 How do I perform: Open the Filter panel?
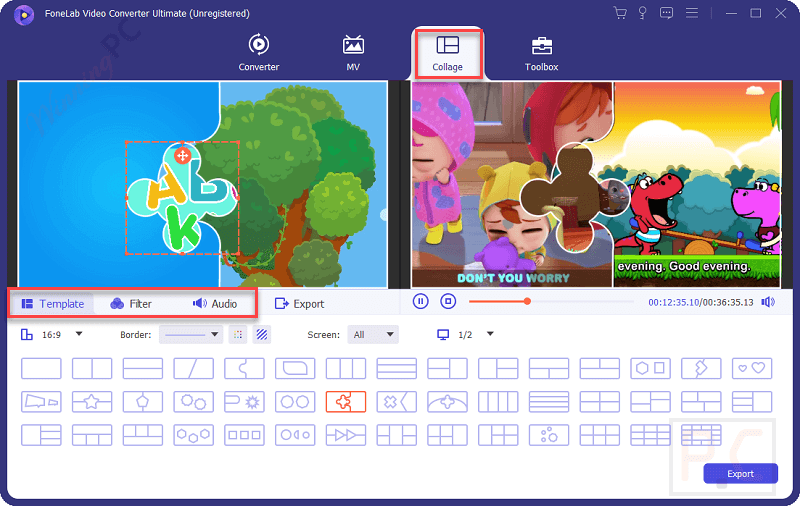[131, 304]
